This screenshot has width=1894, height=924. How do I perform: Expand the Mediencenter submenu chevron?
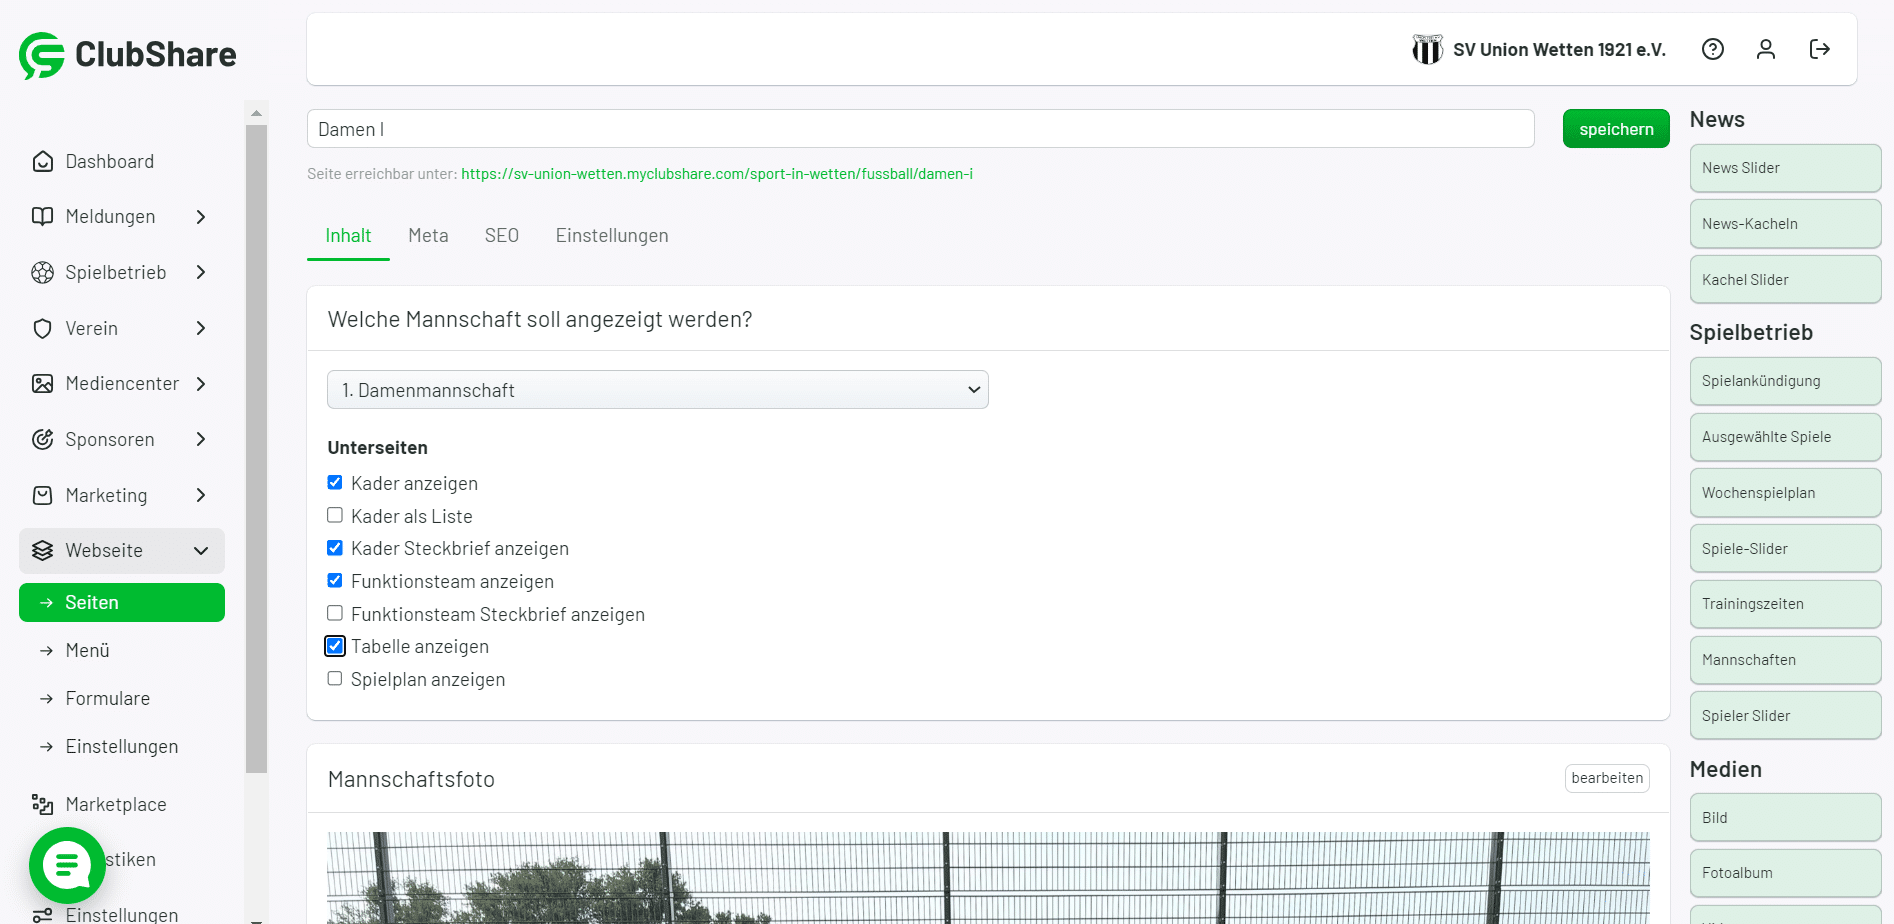pyautogui.click(x=201, y=384)
